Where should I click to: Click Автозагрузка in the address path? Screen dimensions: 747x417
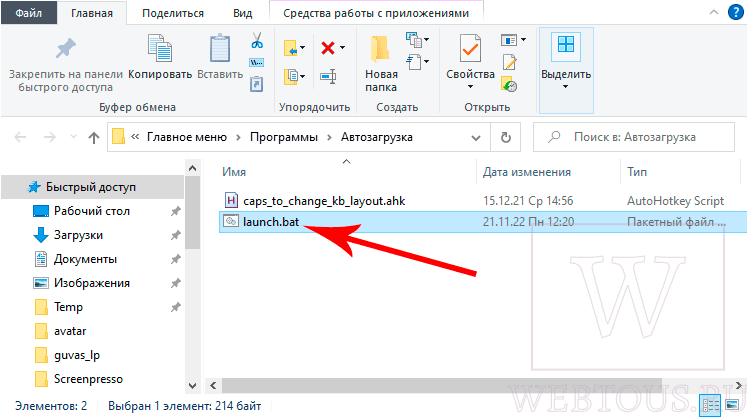pyautogui.click(x=377, y=137)
